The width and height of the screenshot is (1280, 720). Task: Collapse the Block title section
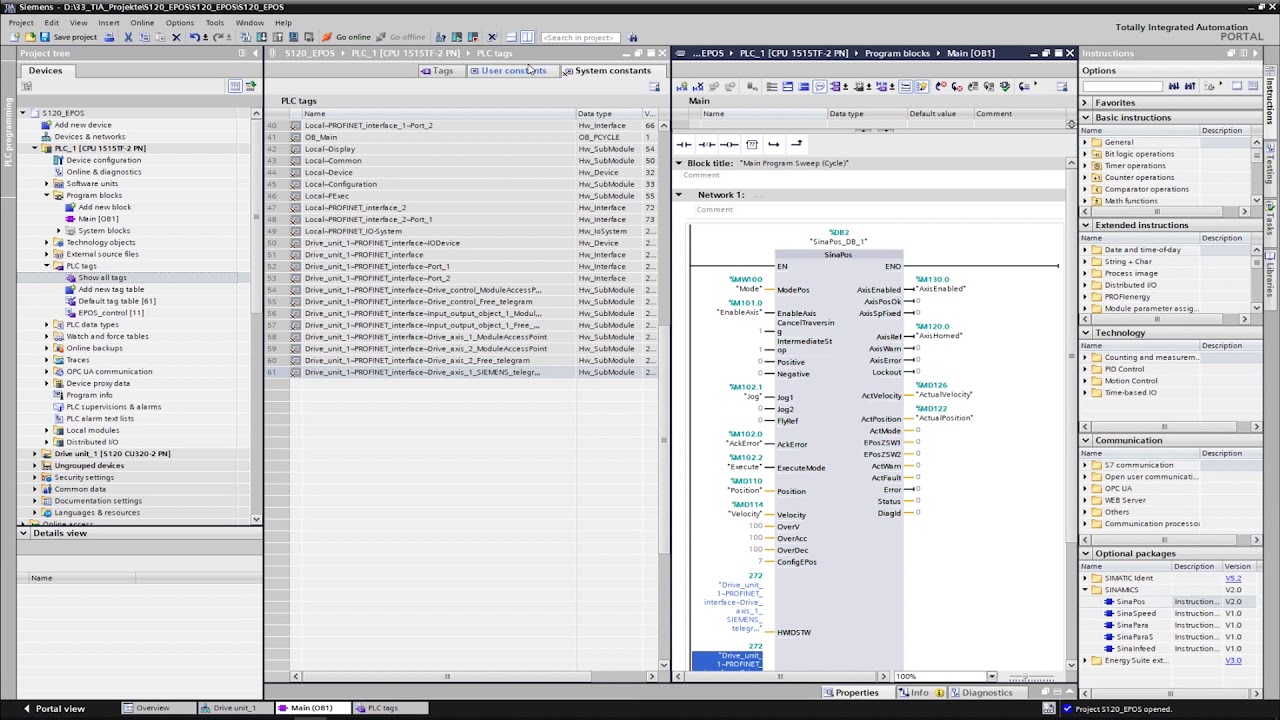click(678, 163)
